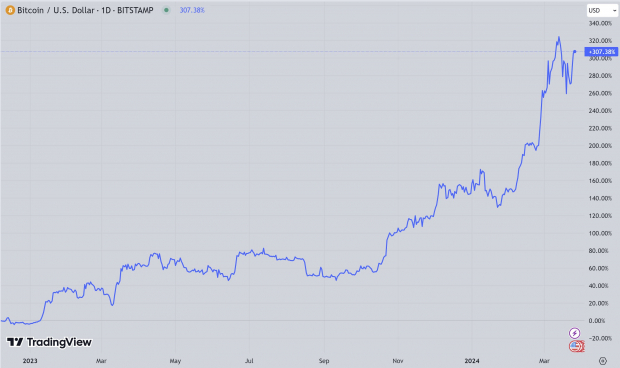
Task: Open the USD currency dropdown
Action: coord(602,11)
